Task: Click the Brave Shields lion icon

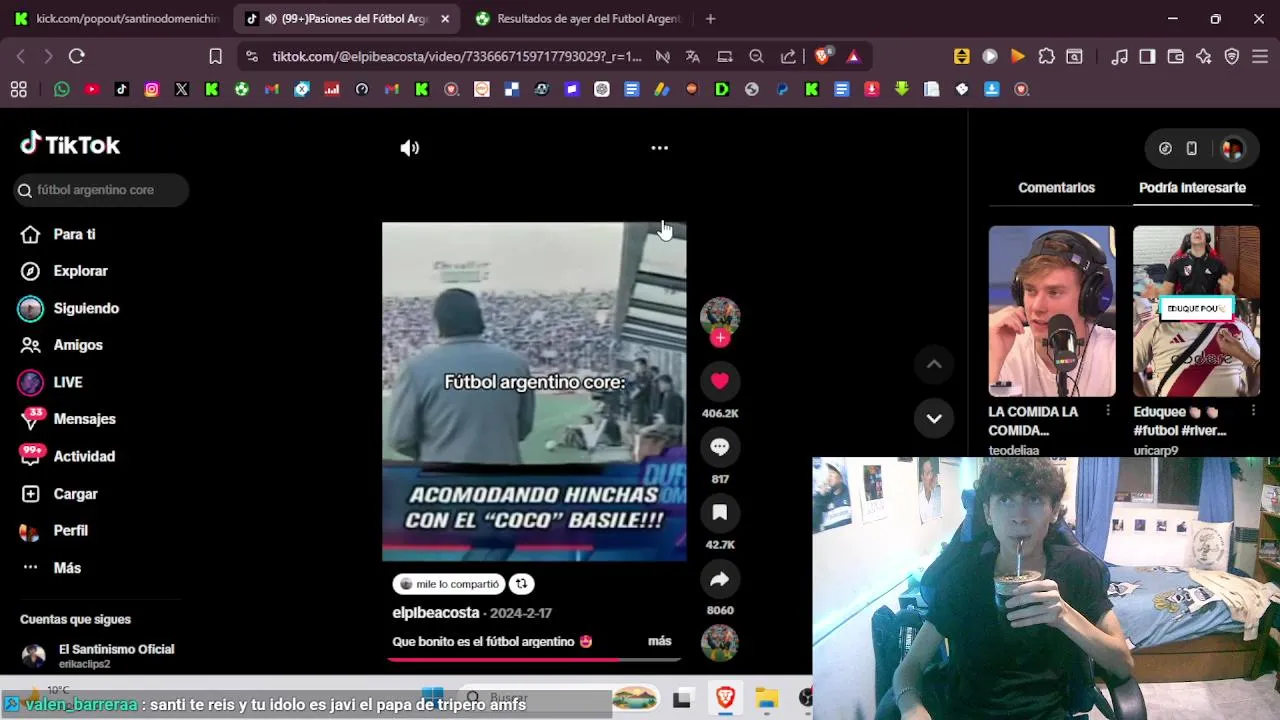Action: [x=822, y=57]
